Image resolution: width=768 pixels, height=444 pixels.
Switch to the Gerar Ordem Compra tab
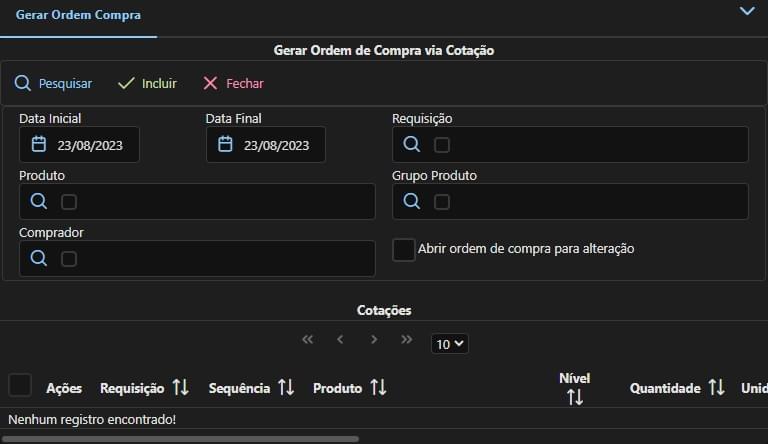[x=78, y=16]
